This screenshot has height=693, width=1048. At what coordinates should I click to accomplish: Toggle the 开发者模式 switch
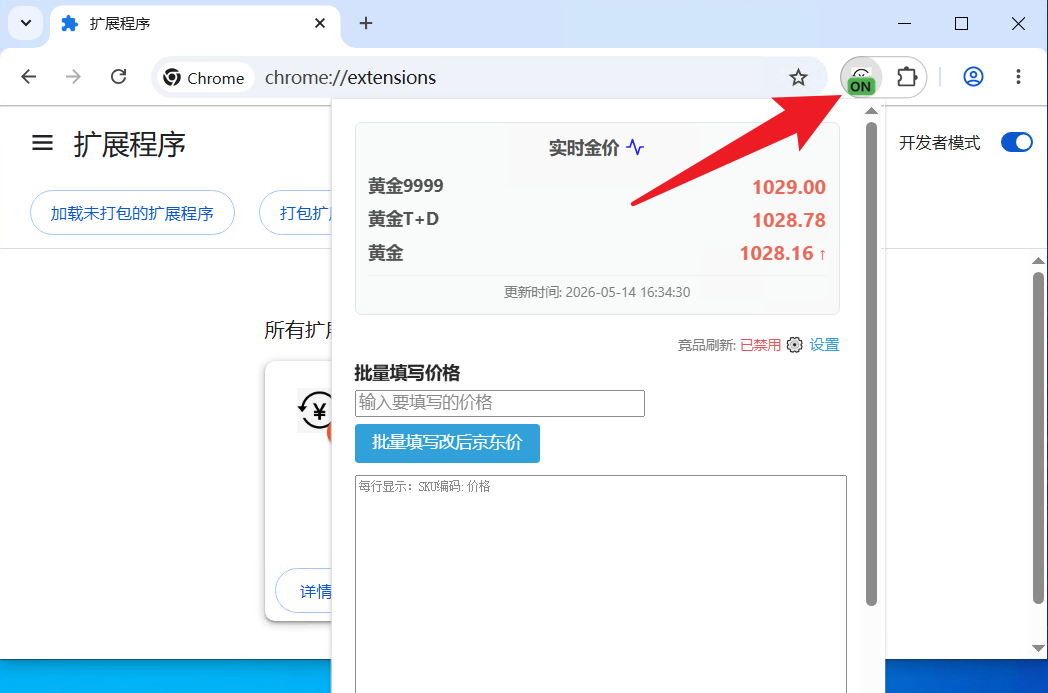coord(1017,142)
